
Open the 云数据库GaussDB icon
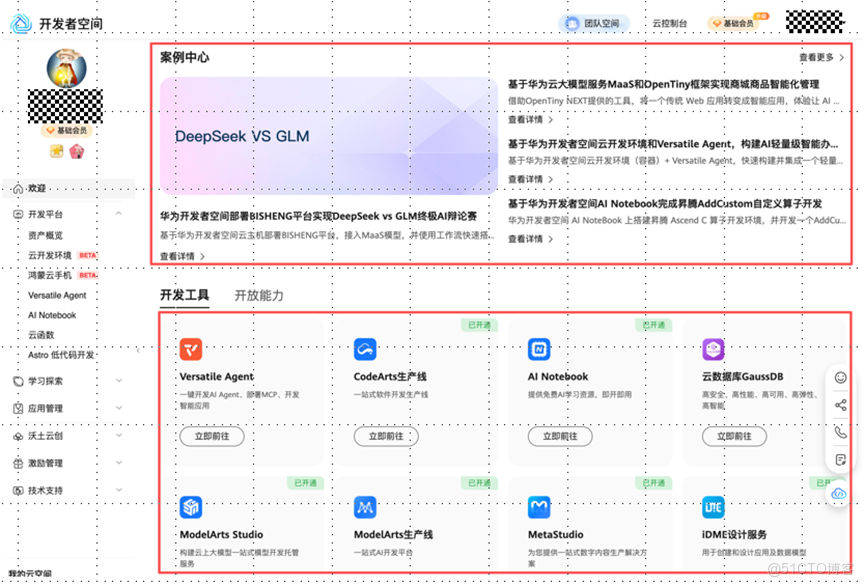(714, 348)
